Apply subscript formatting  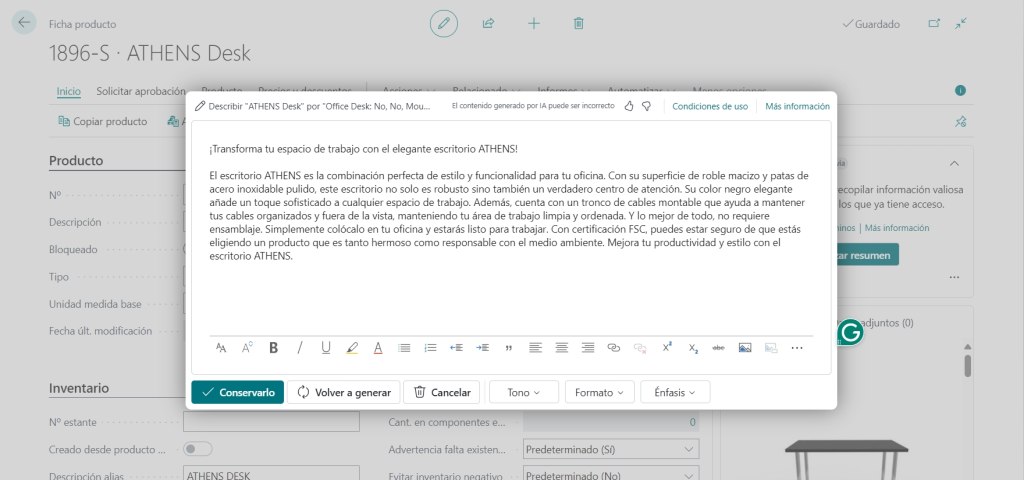tap(693, 349)
